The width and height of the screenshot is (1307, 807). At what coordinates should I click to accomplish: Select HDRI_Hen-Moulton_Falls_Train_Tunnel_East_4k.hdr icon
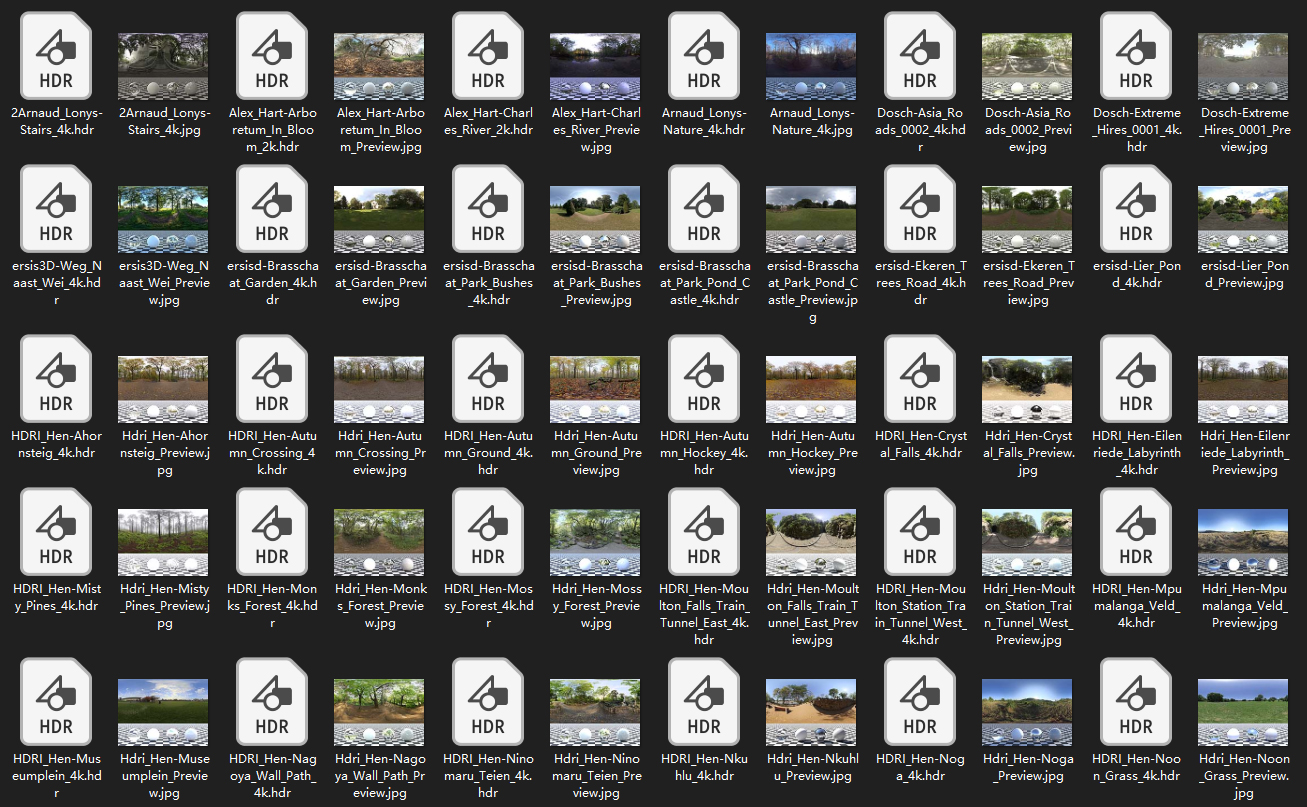704,533
